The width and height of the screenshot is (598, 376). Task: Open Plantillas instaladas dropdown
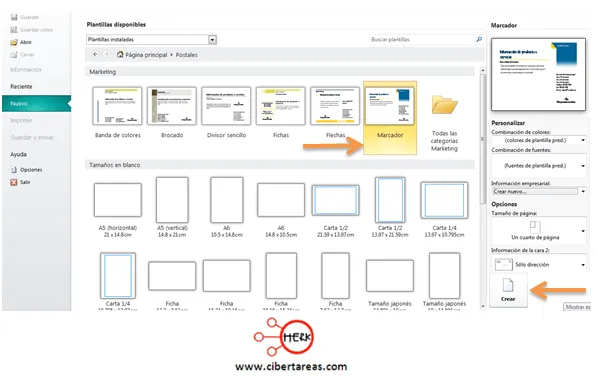(x=212, y=40)
